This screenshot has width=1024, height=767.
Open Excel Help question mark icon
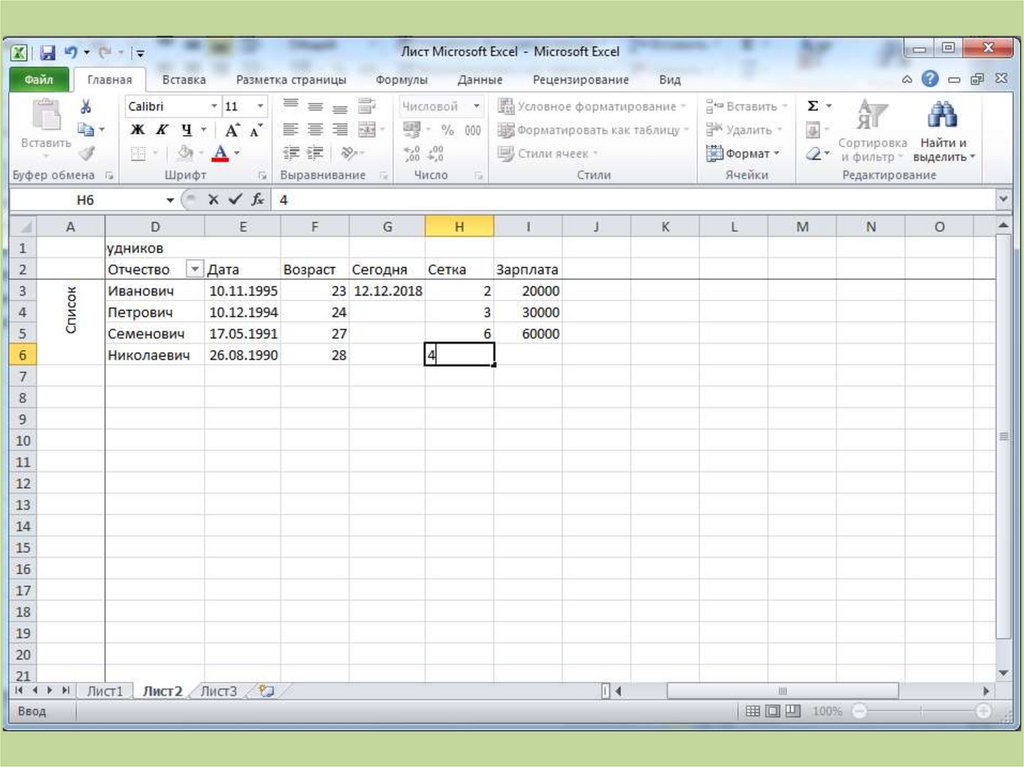(930, 79)
